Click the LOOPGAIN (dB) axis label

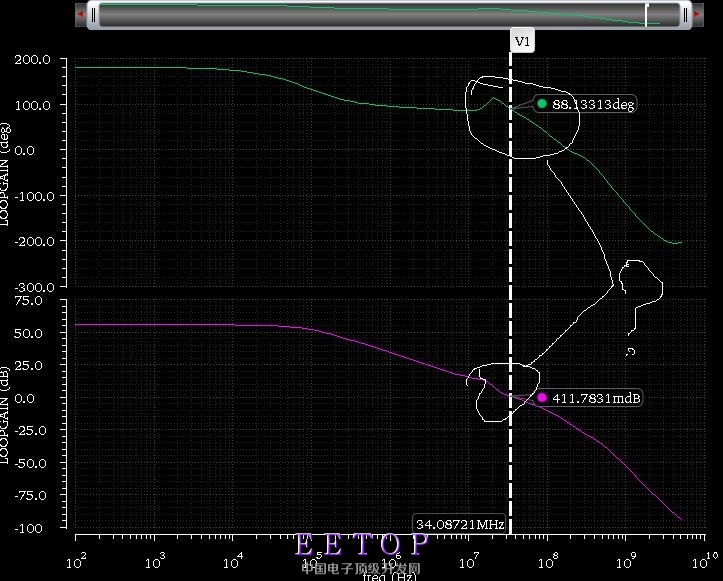[5, 415]
